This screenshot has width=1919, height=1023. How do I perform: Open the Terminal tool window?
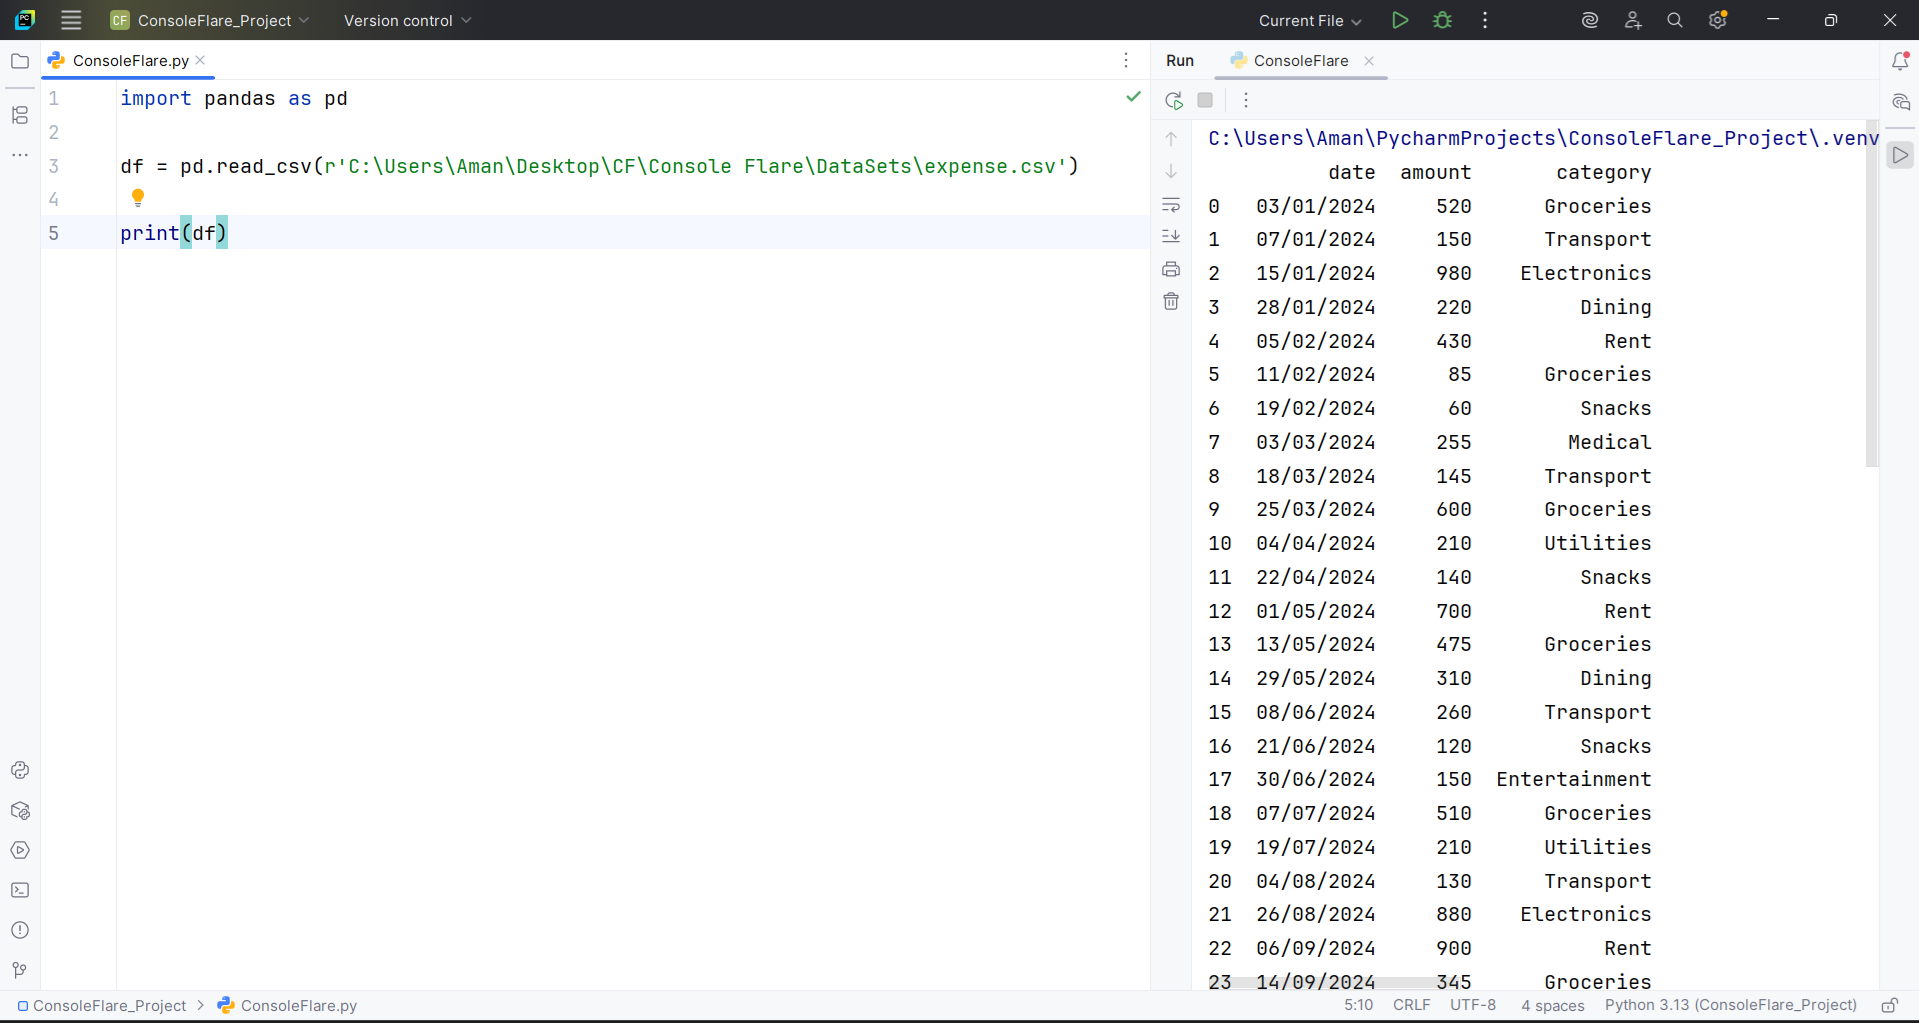[x=20, y=890]
